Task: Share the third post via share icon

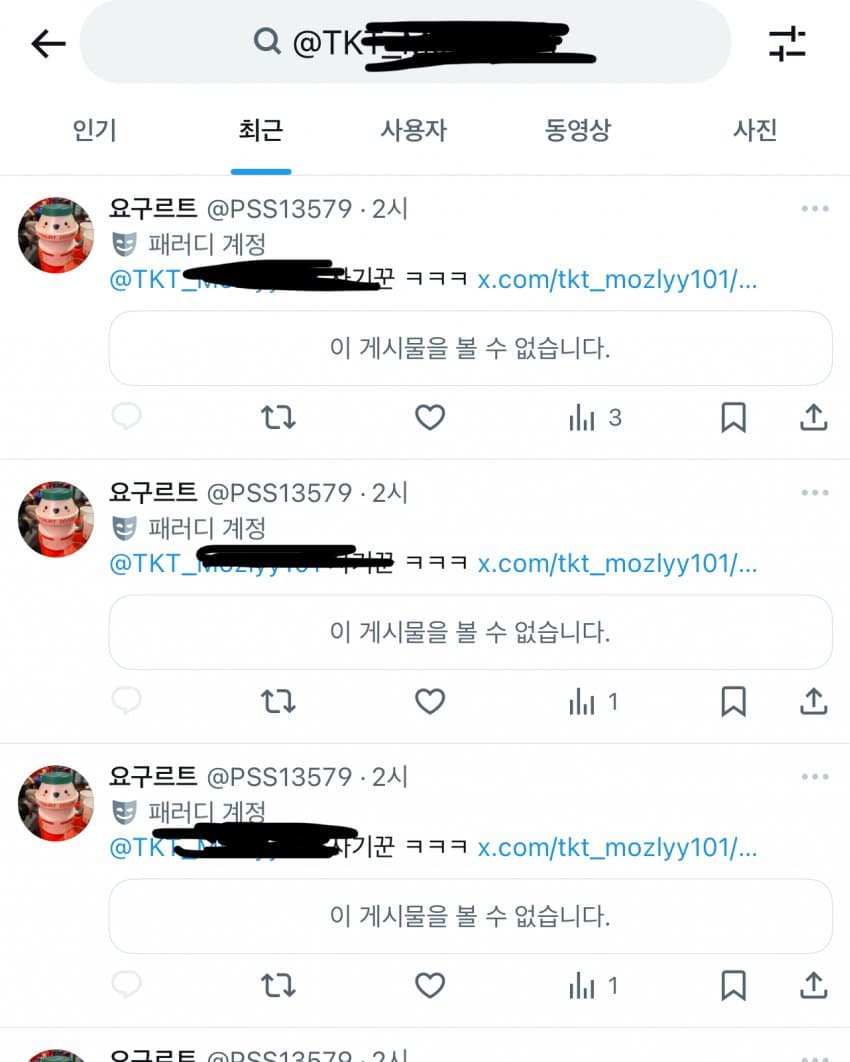Action: (813, 985)
